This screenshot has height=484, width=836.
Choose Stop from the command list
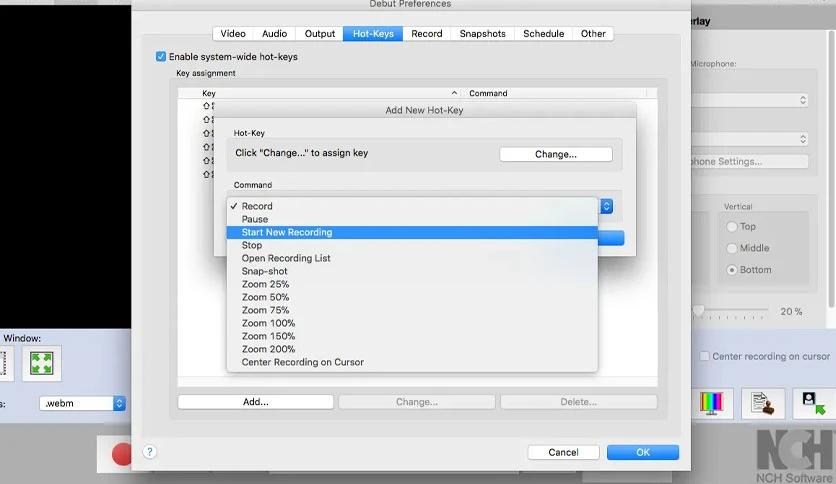click(x=412, y=245)
